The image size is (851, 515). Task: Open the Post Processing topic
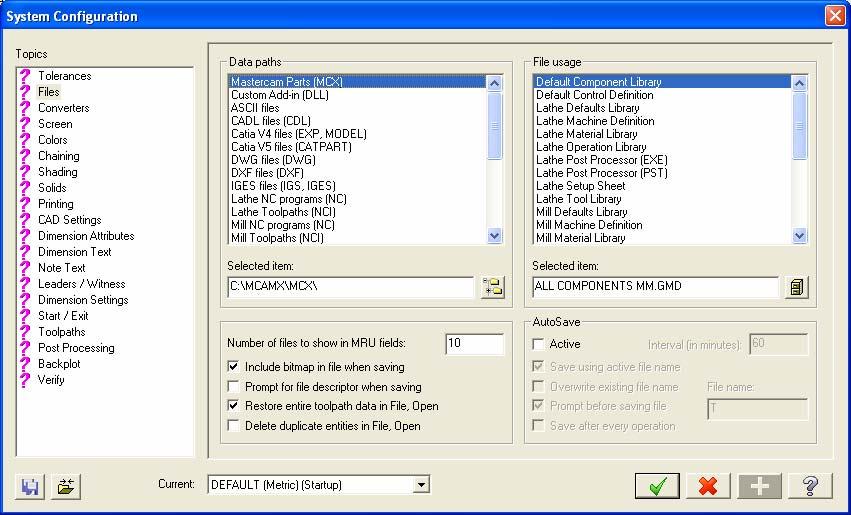tap(76, 348)
